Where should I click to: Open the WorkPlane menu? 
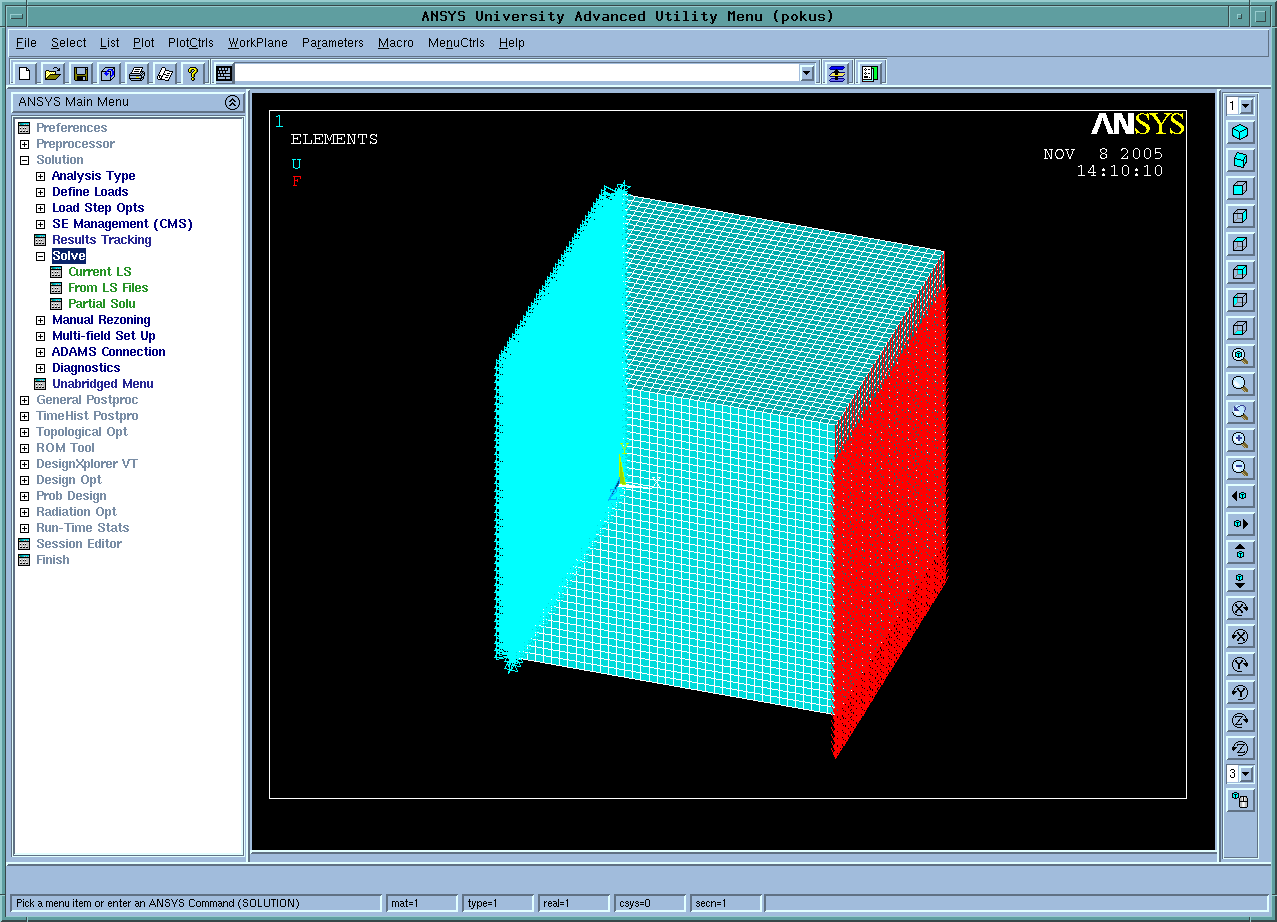click(258, 43)
